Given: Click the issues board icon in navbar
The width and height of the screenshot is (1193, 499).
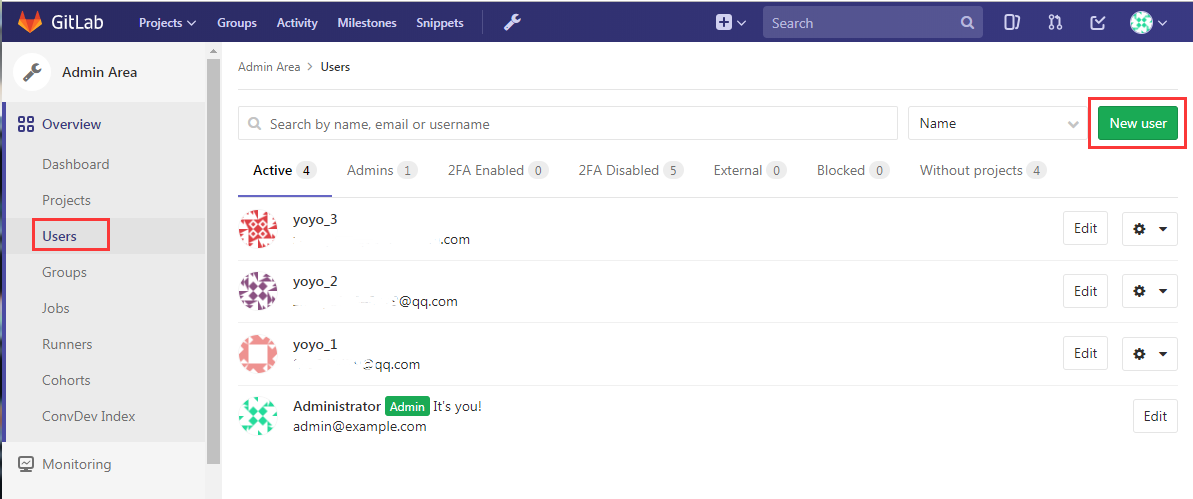Looking at the screenshot, I should click(1012, 22).
